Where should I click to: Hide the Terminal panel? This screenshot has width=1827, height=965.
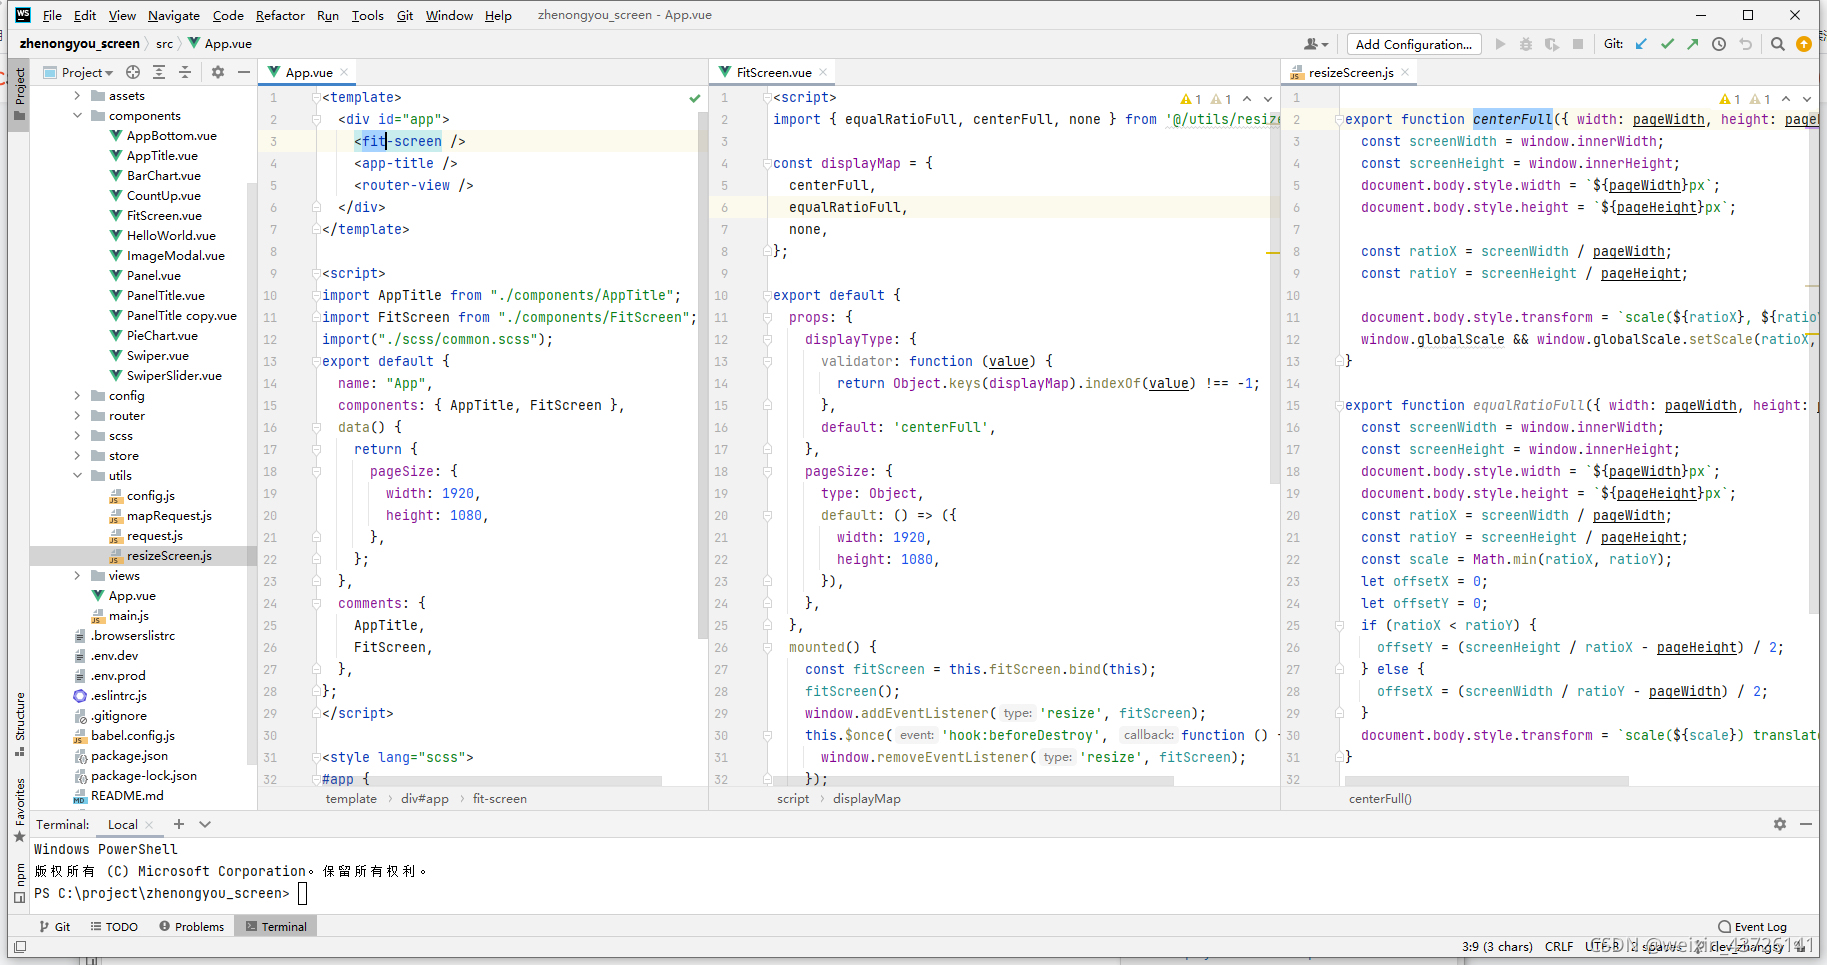point(1806,824)
